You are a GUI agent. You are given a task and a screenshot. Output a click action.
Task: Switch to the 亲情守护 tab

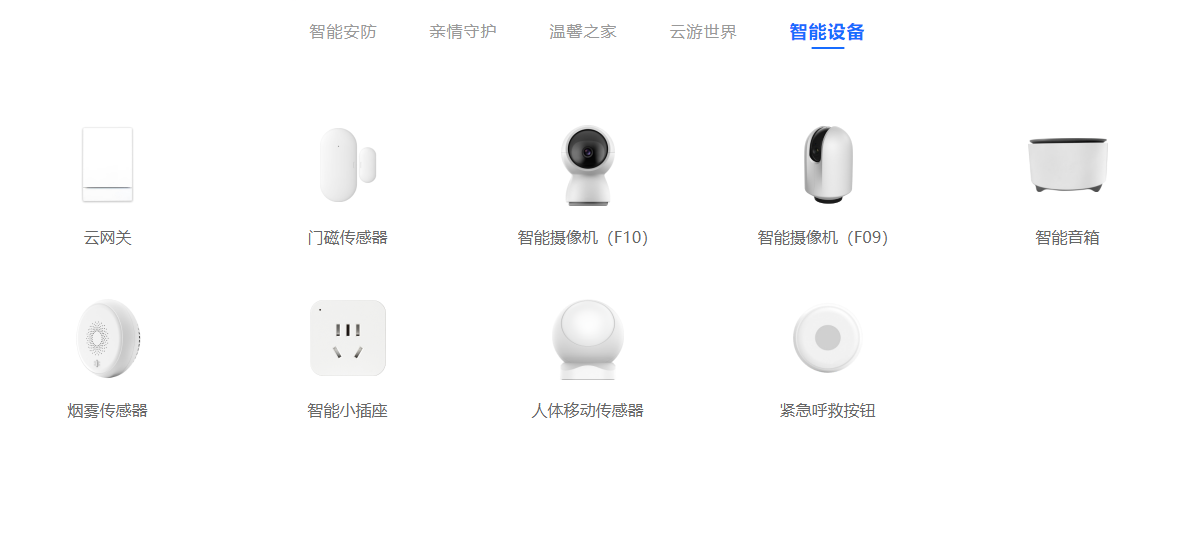tap(463, 32)
